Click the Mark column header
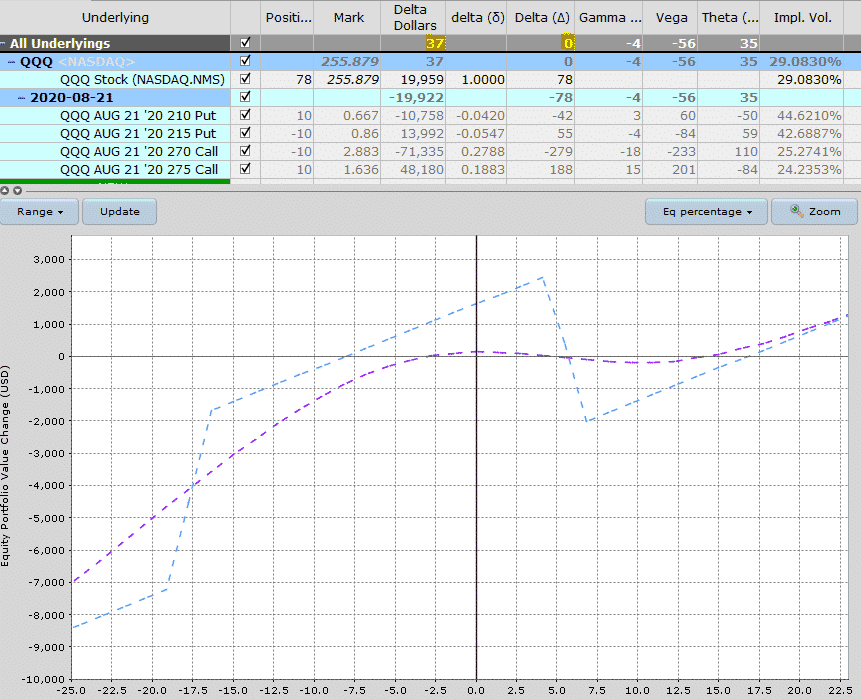The image size is (861, 699). point(348,18)
